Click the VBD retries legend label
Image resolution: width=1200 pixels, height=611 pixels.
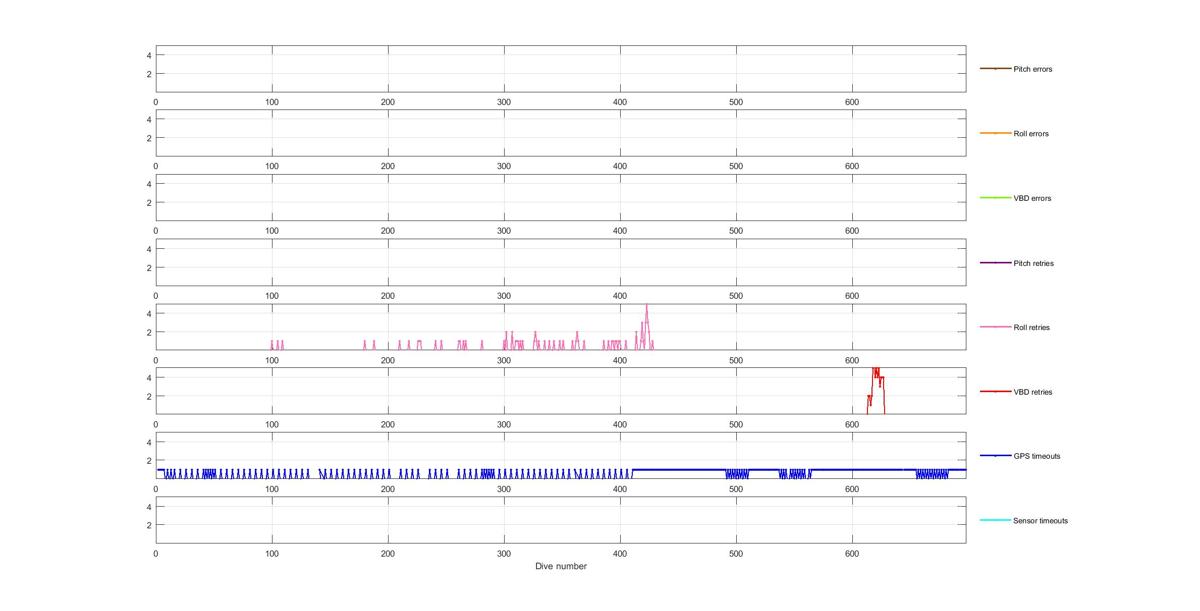pyautogui.click(x=1033, y=392)
